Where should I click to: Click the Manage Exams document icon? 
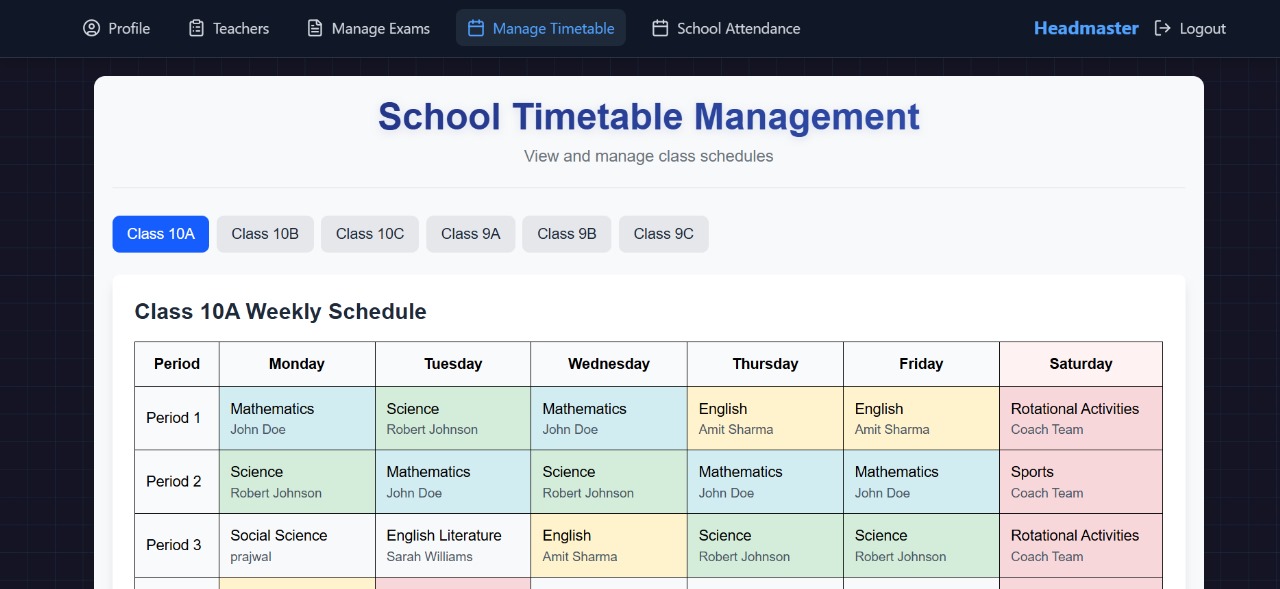click(x=315, y=28)
